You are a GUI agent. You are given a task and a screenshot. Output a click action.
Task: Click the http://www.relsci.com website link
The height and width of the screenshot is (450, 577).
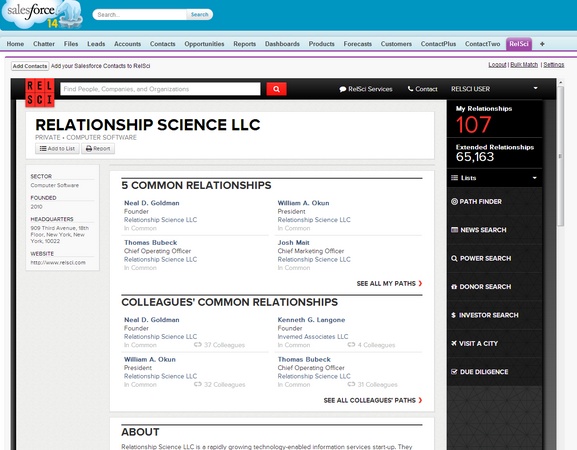pyautogui.click(x=58, y=262)
